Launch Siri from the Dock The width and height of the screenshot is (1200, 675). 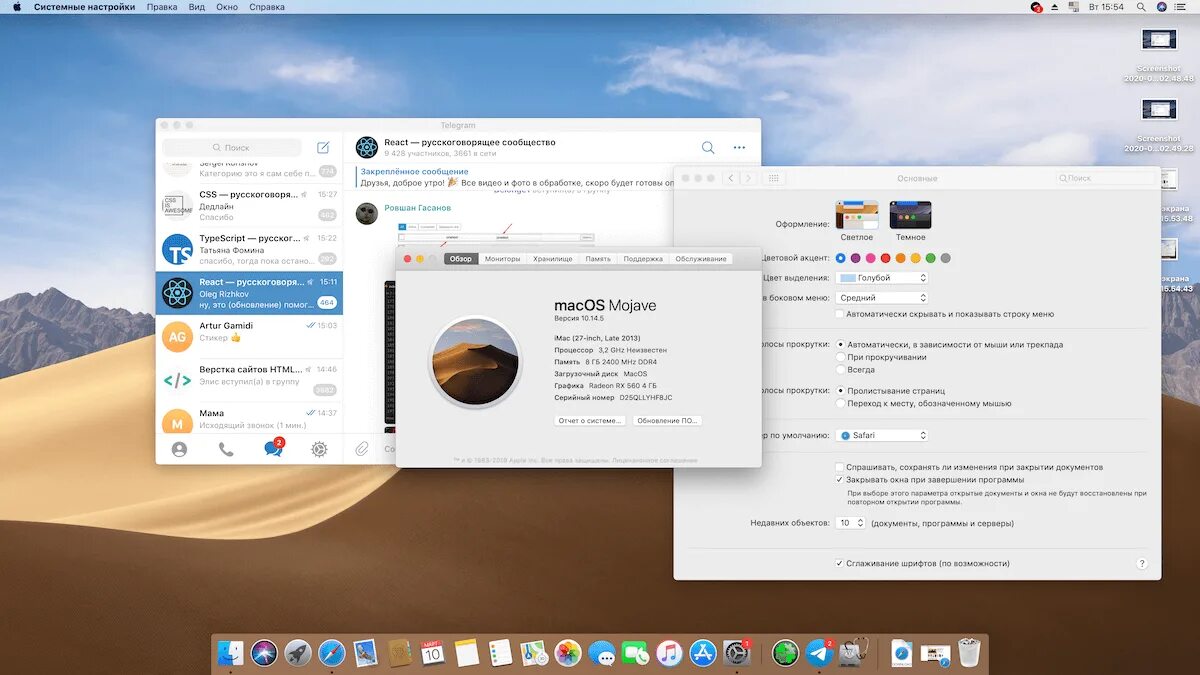coord(264,653)
